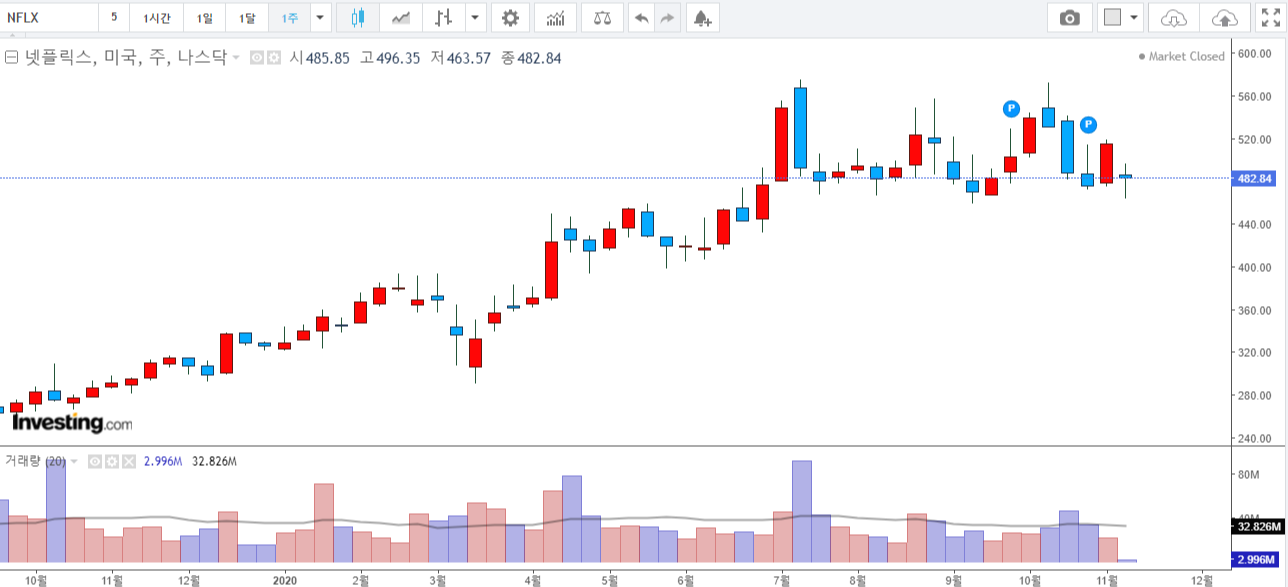Select the 1주 weekly interval
Image resolution: width=1288 pixels, height=587 pixels.
click(x=289, y=17)
